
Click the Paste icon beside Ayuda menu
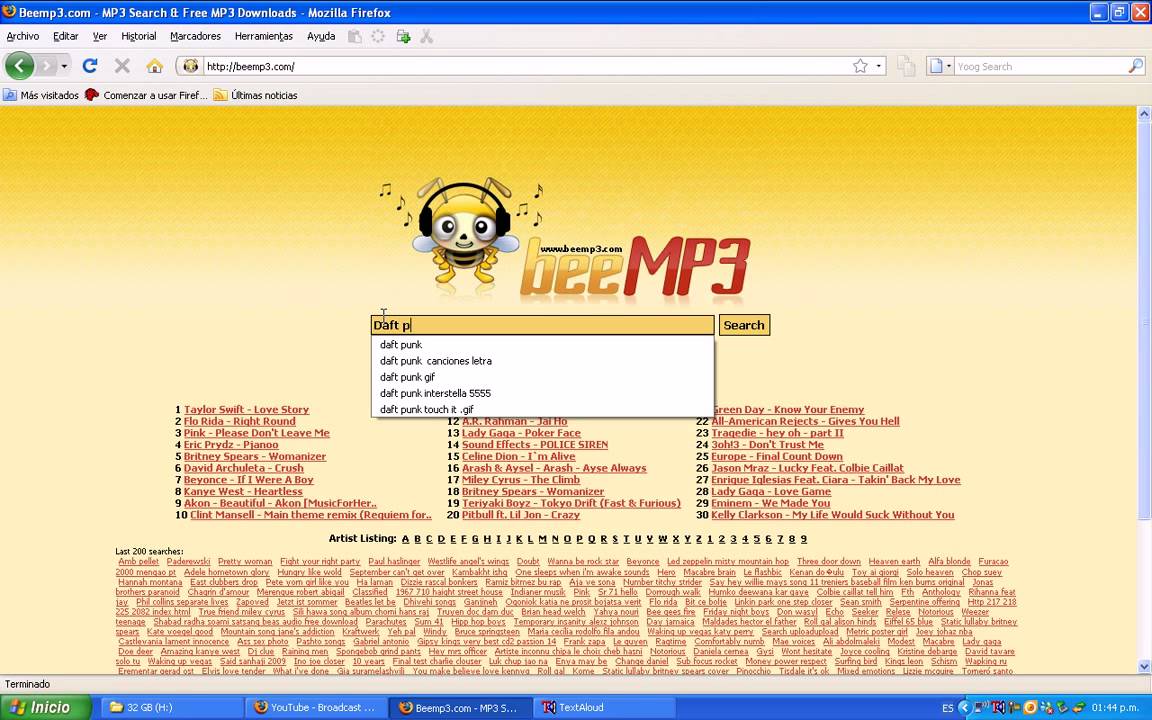(355, 36)
